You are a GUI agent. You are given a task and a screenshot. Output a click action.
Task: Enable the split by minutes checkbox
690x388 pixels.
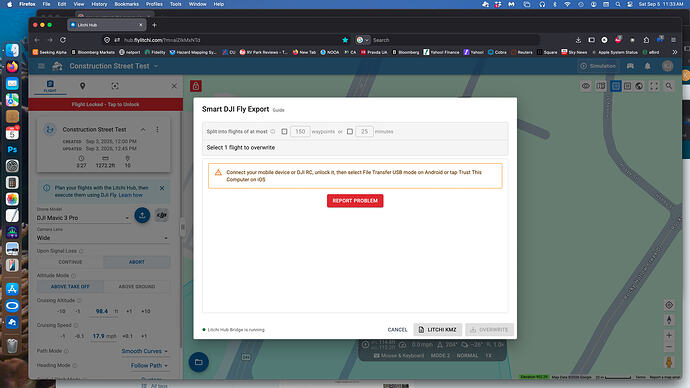(350, 132)
